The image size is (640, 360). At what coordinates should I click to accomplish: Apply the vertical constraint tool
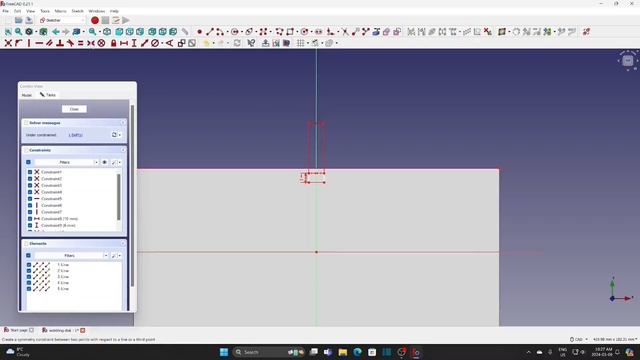pyautogui.click(x=29, y=43)
